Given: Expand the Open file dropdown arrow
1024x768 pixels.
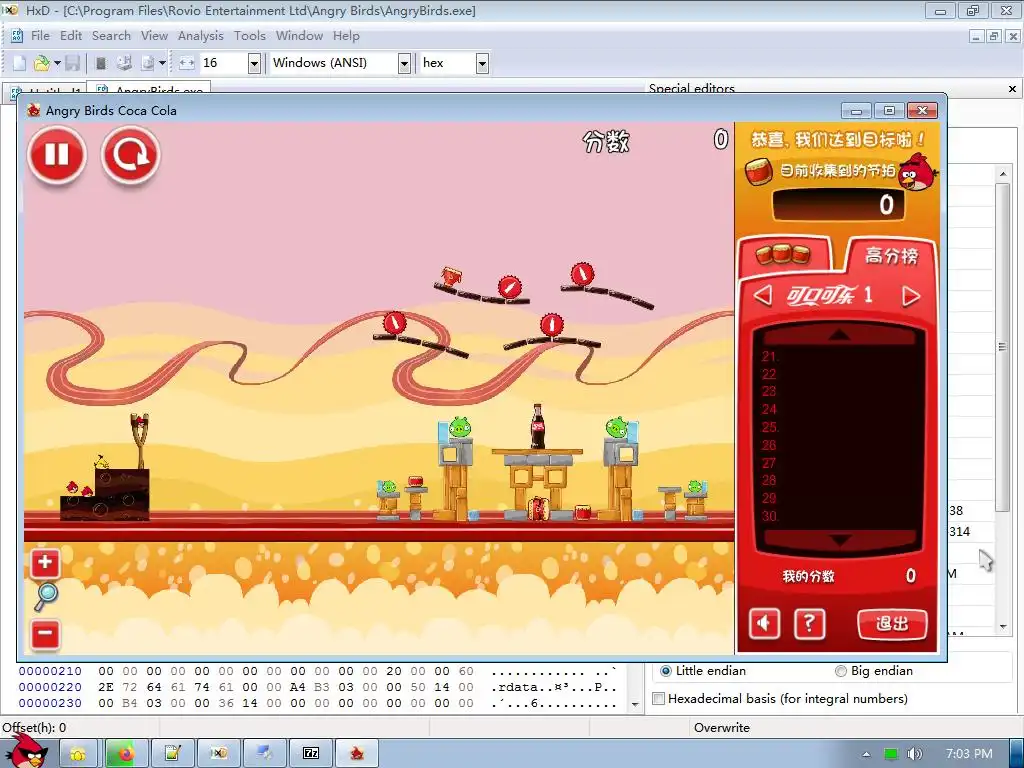Looking at the screenshot, I should [x=57, y=63].
